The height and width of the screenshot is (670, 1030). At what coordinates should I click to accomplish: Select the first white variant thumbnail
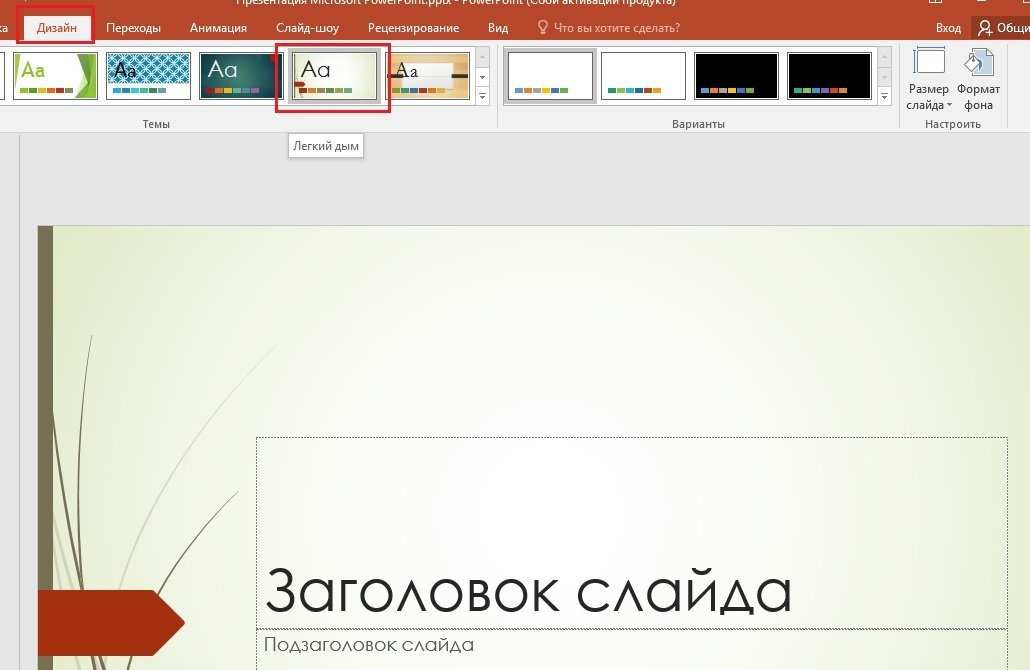pos(551,75)
